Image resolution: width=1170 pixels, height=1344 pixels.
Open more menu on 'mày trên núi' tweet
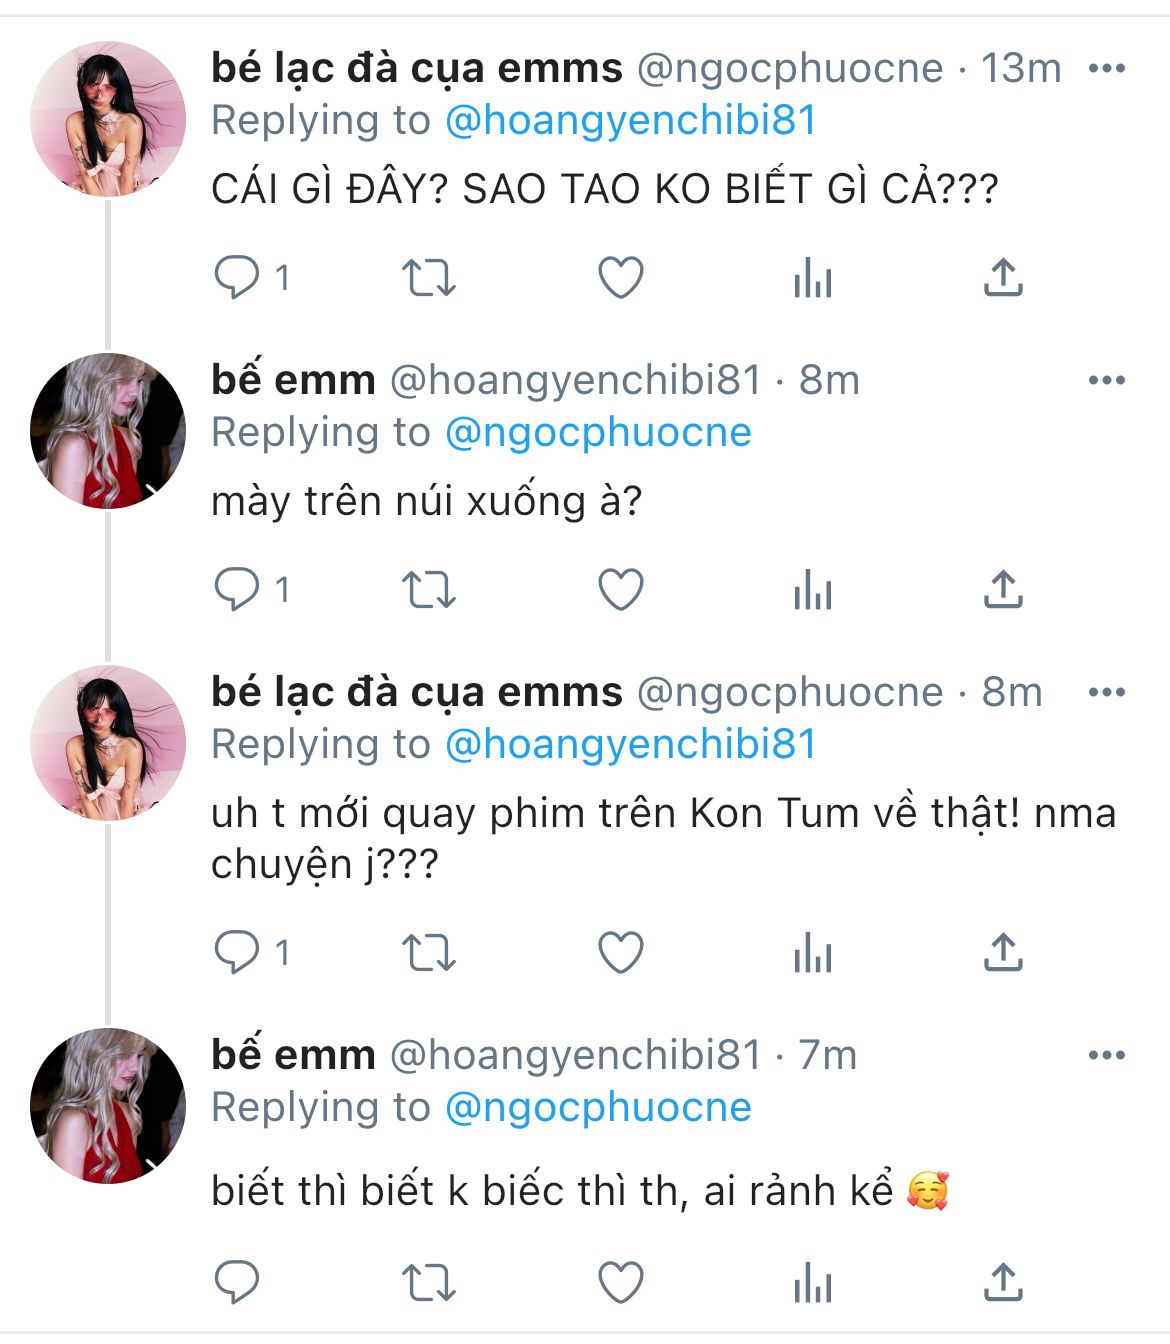[x=1106, y=381]
